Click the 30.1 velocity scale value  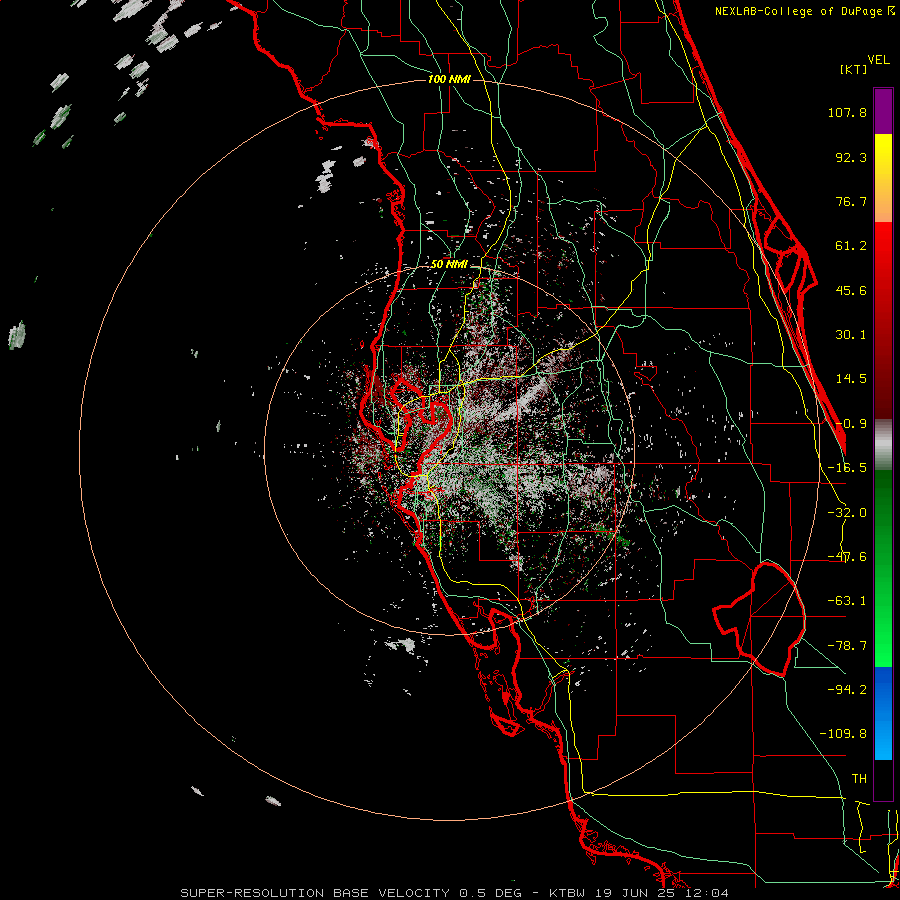point(851,335)
